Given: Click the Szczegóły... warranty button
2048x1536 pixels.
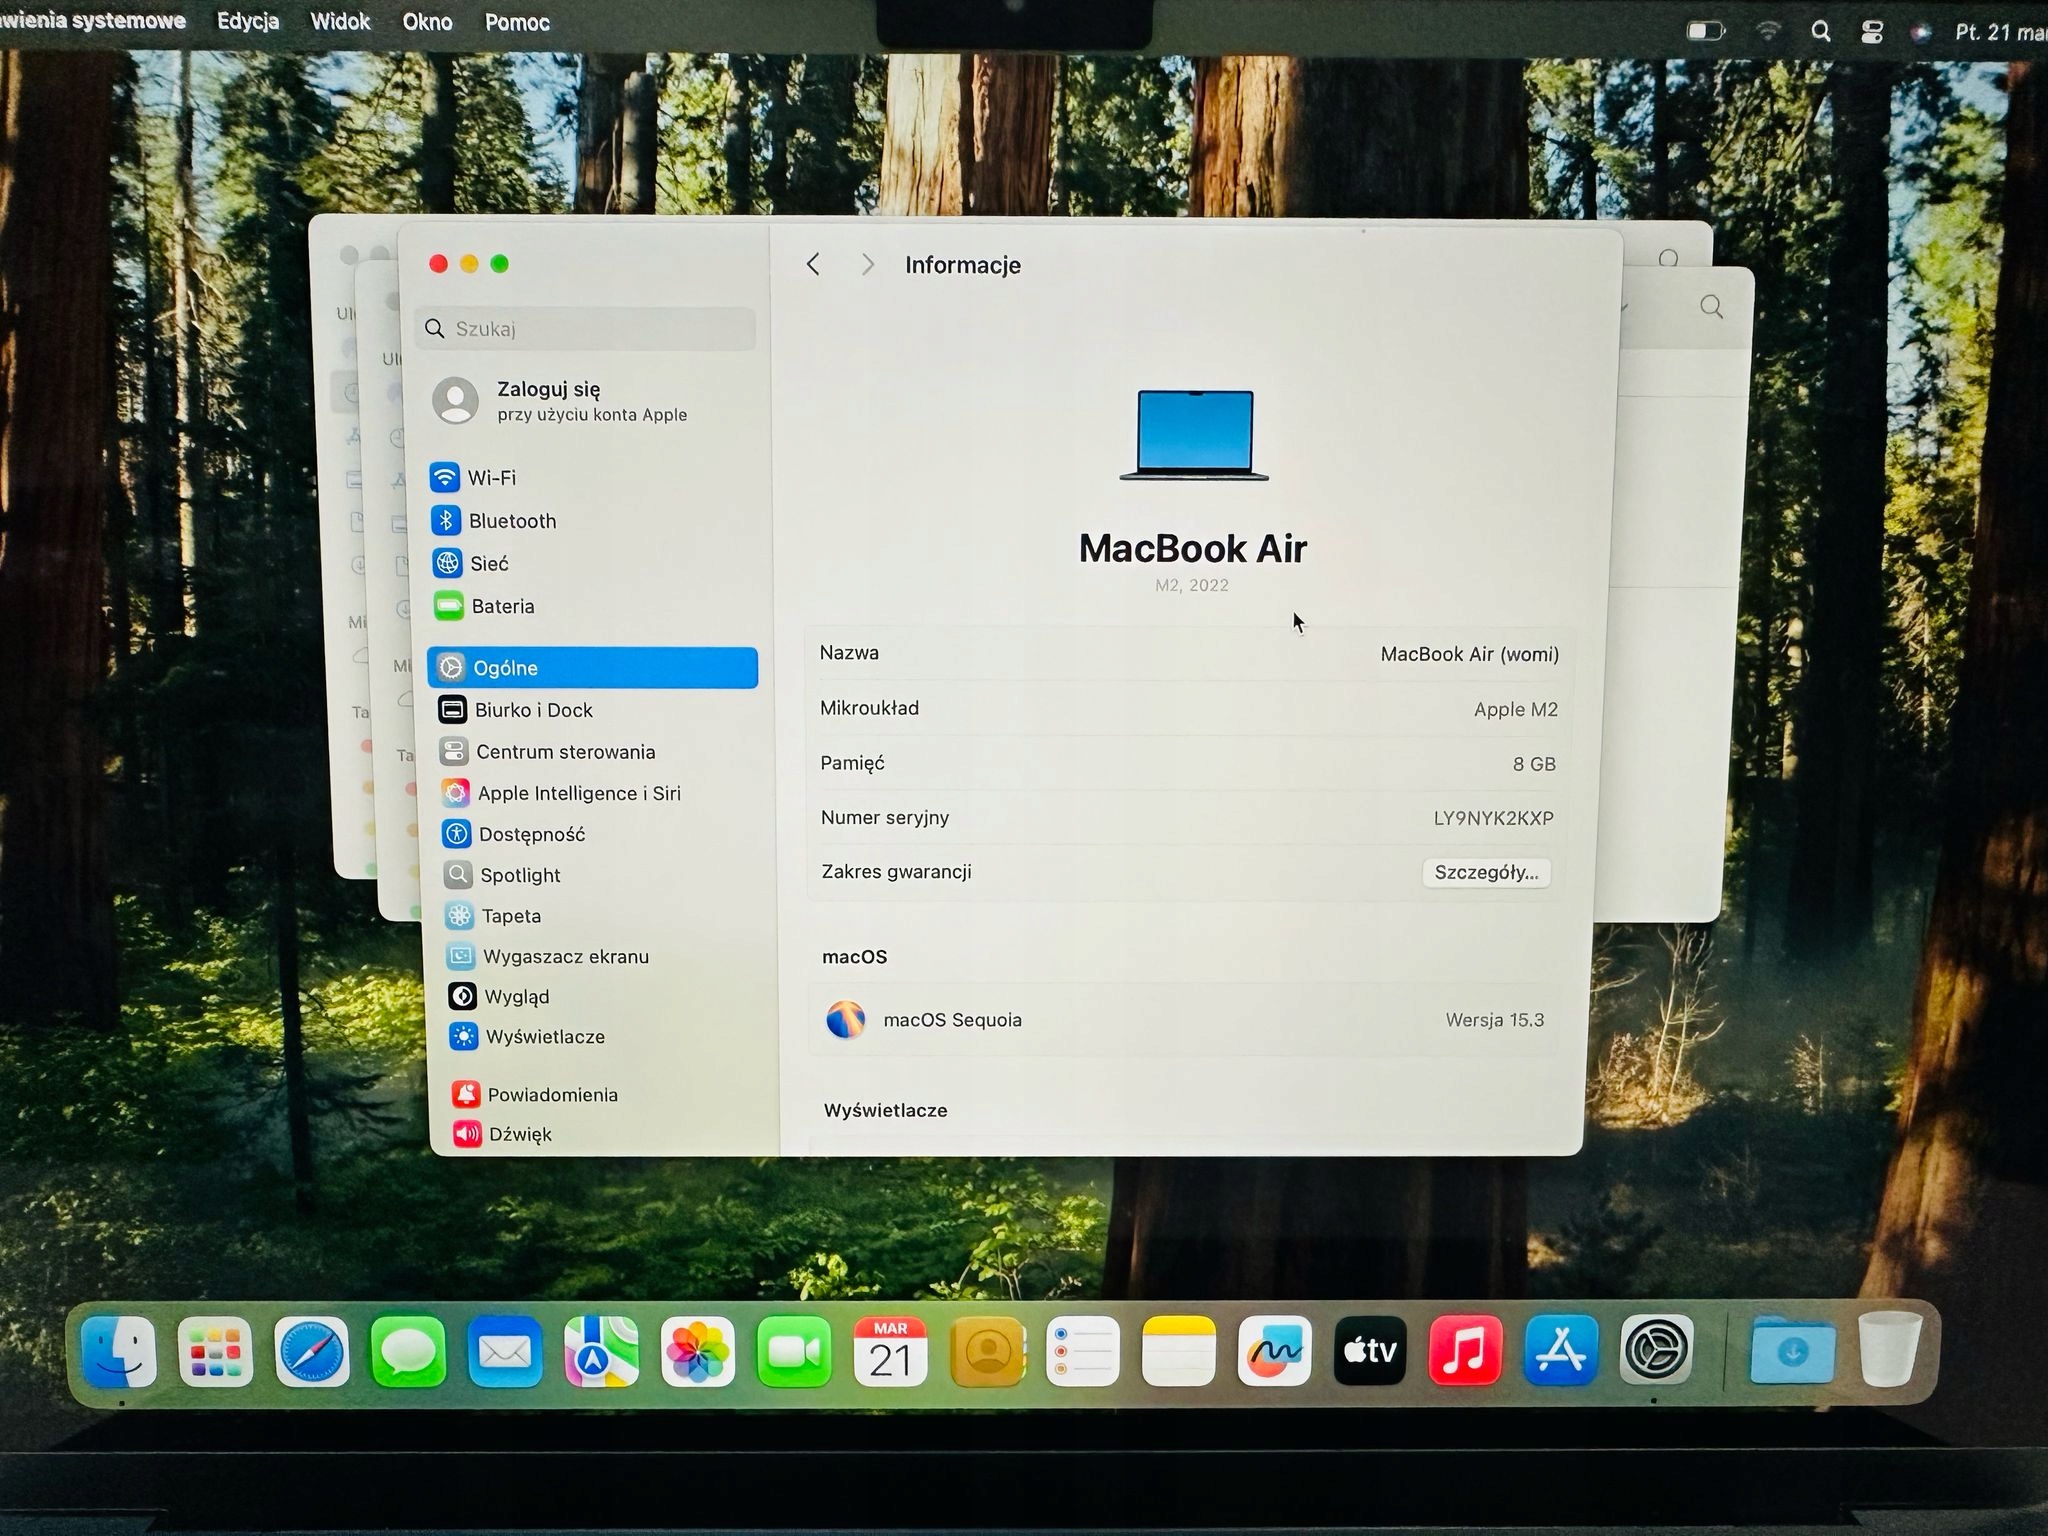Looking at the screenshot, I should (x=1486, y=872).
